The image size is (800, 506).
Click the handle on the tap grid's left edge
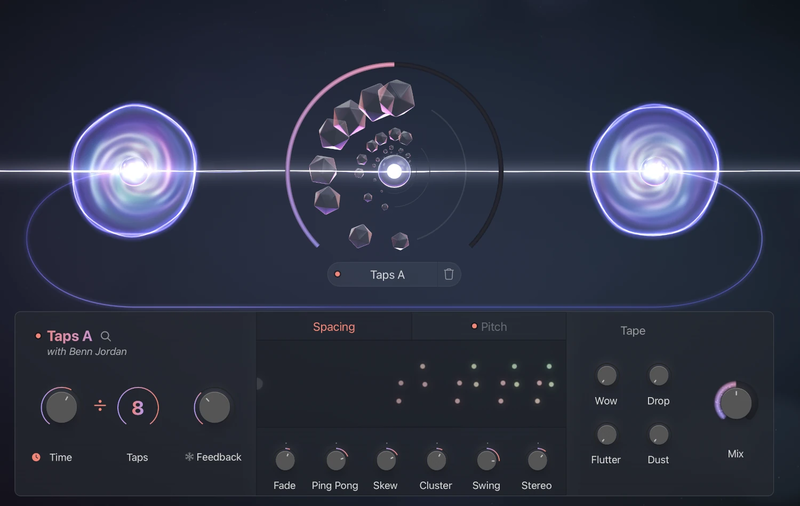pos(260,383)
